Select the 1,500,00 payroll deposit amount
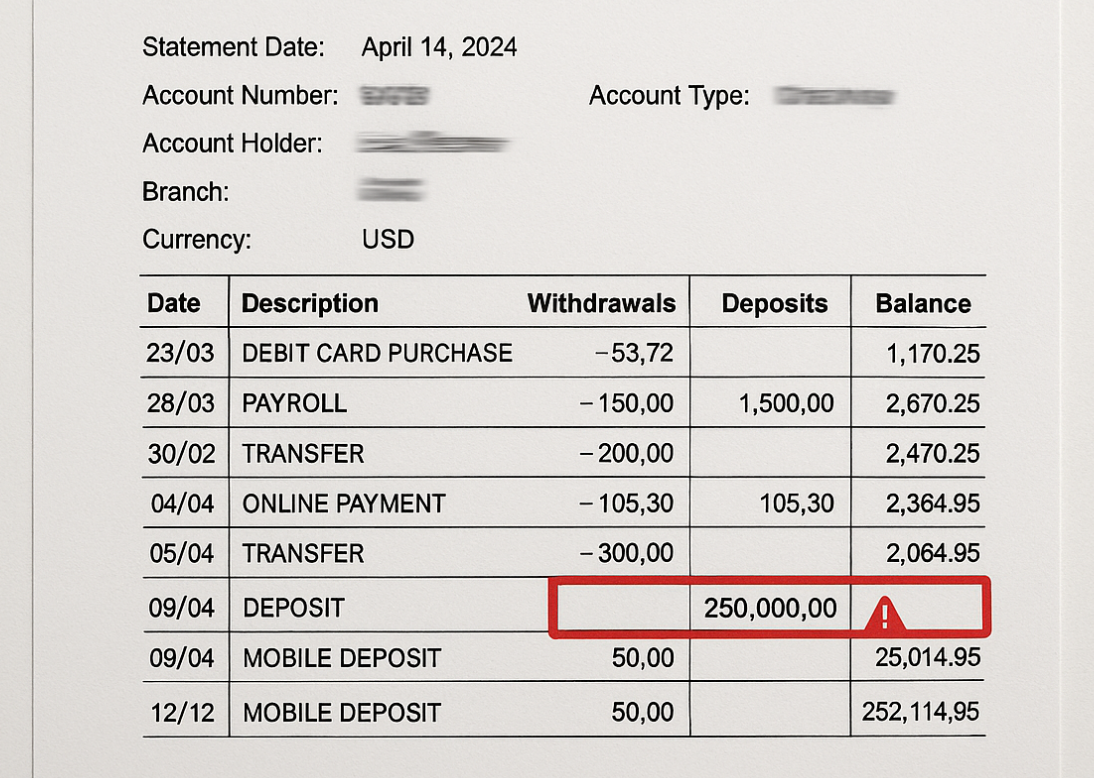 click(x=786, y=403)
